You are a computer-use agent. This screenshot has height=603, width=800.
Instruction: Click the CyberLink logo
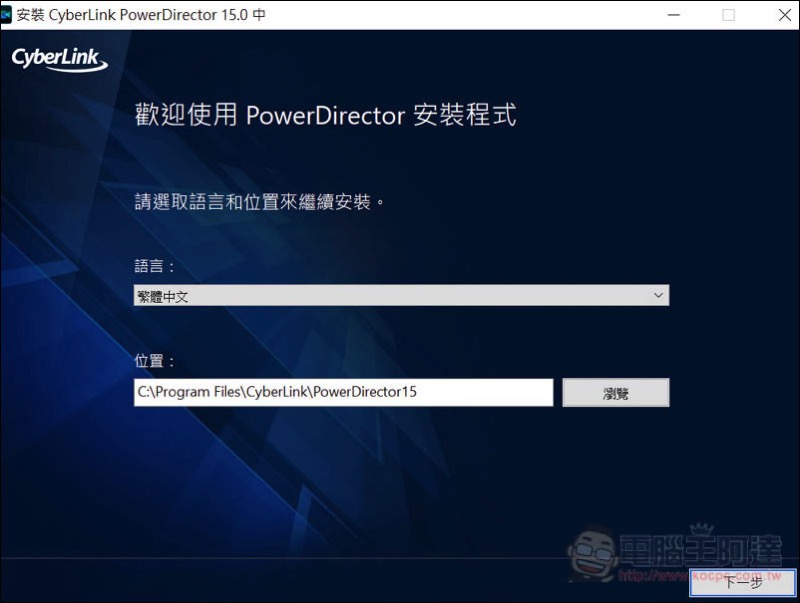tap(60, 60)
